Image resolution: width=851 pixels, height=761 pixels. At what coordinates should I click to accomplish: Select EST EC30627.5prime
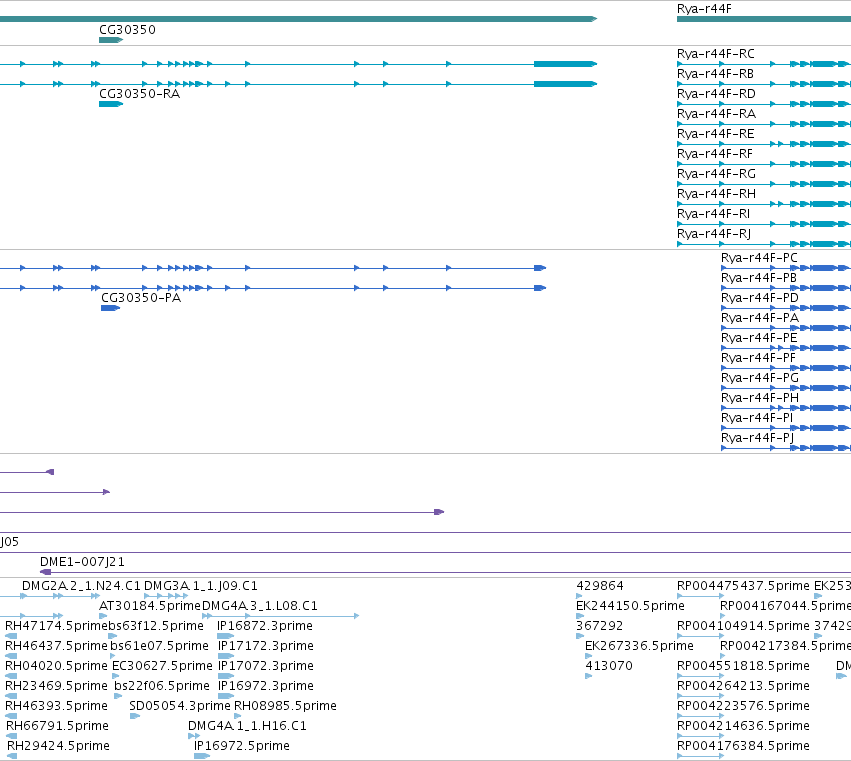click(162, 666)
